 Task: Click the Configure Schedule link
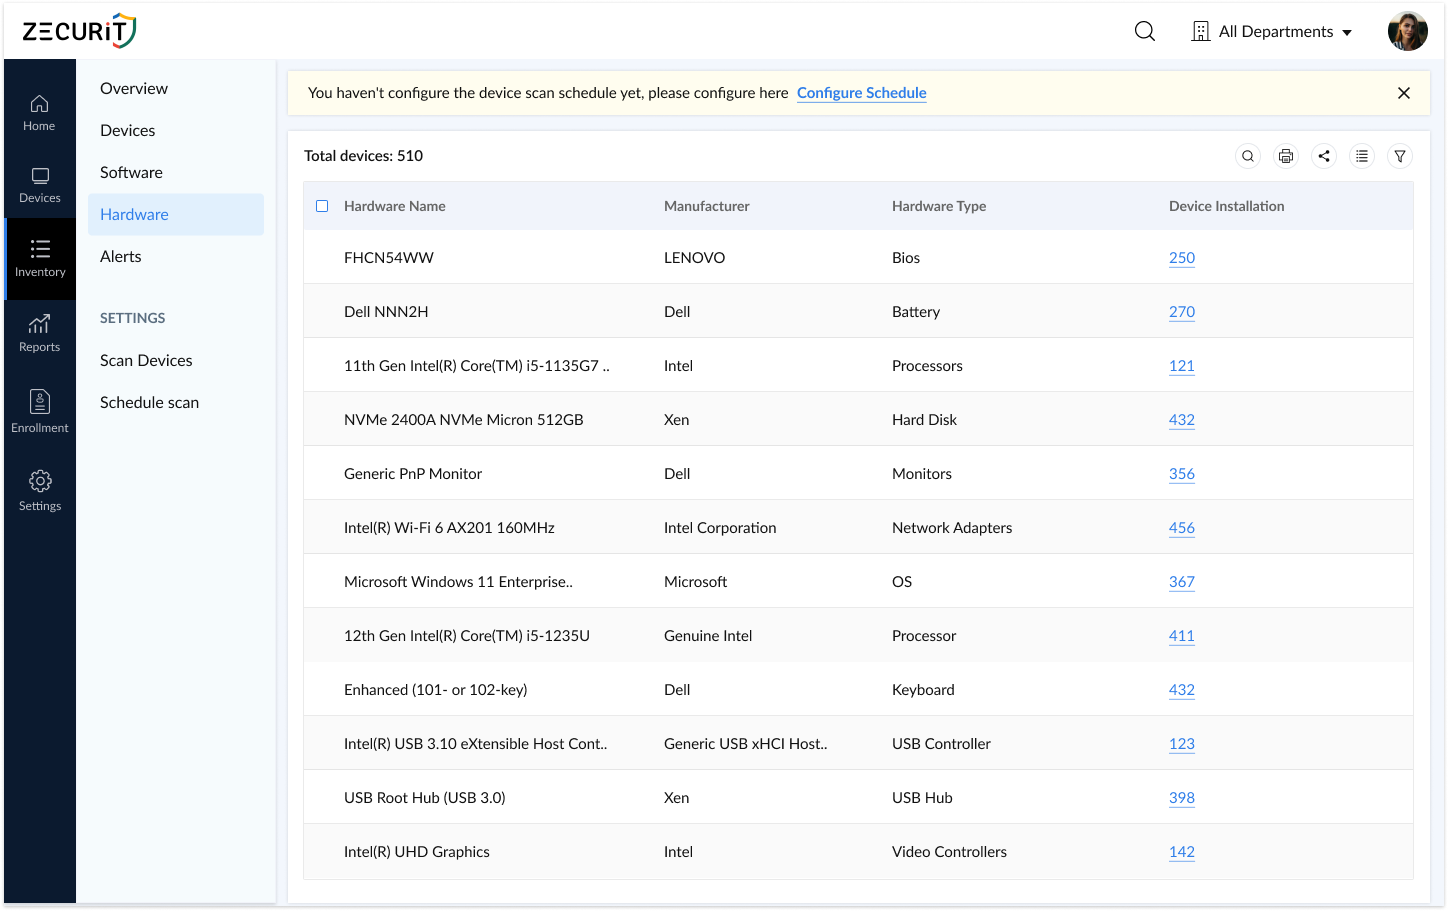pos(861,93)
